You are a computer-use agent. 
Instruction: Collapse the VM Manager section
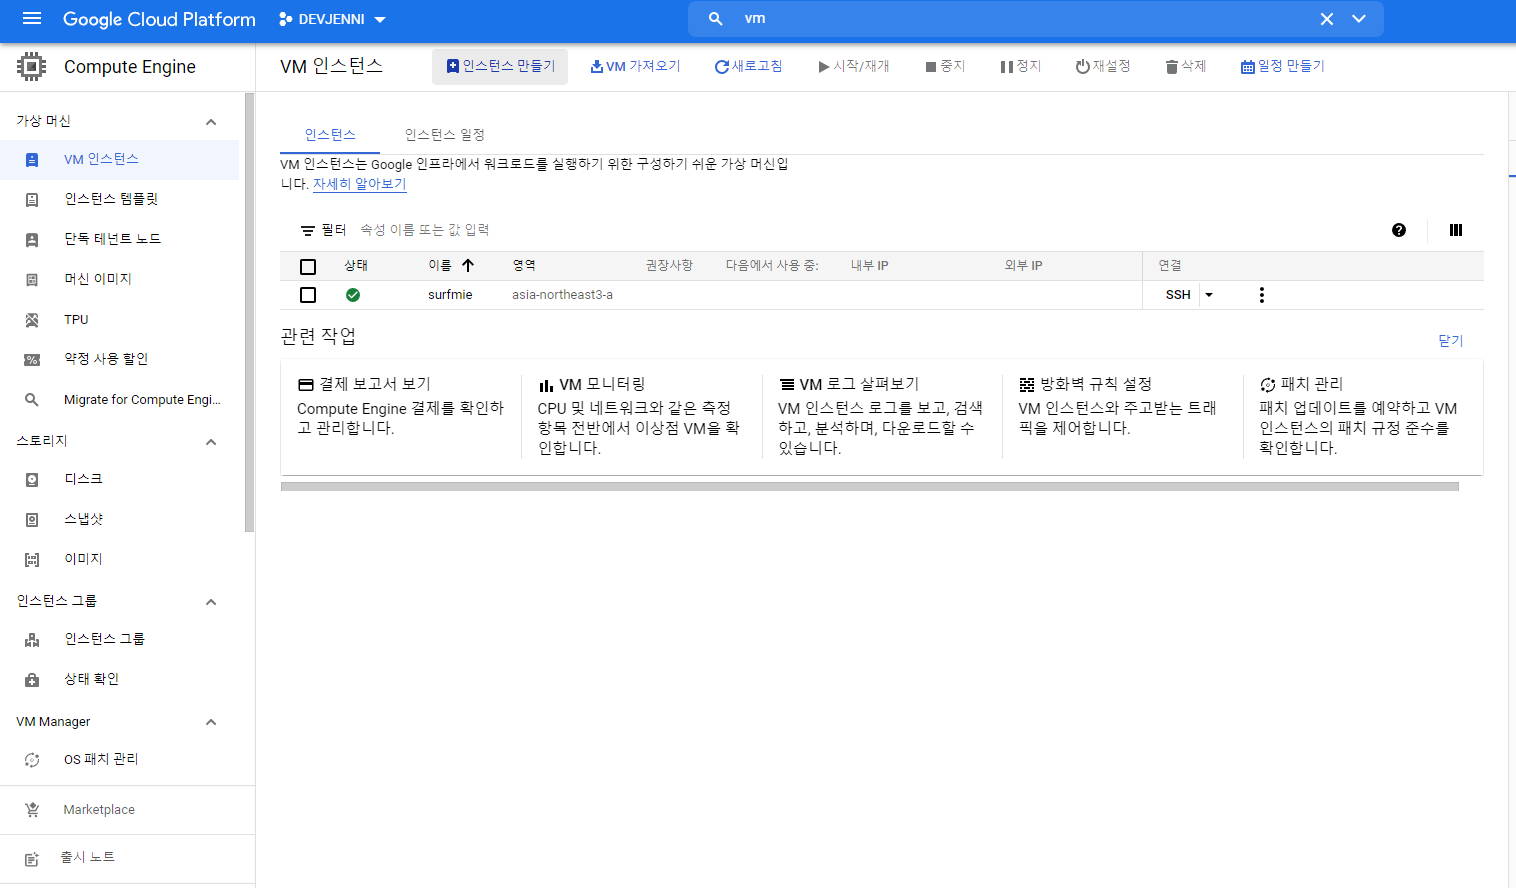(x=211, y=722)
